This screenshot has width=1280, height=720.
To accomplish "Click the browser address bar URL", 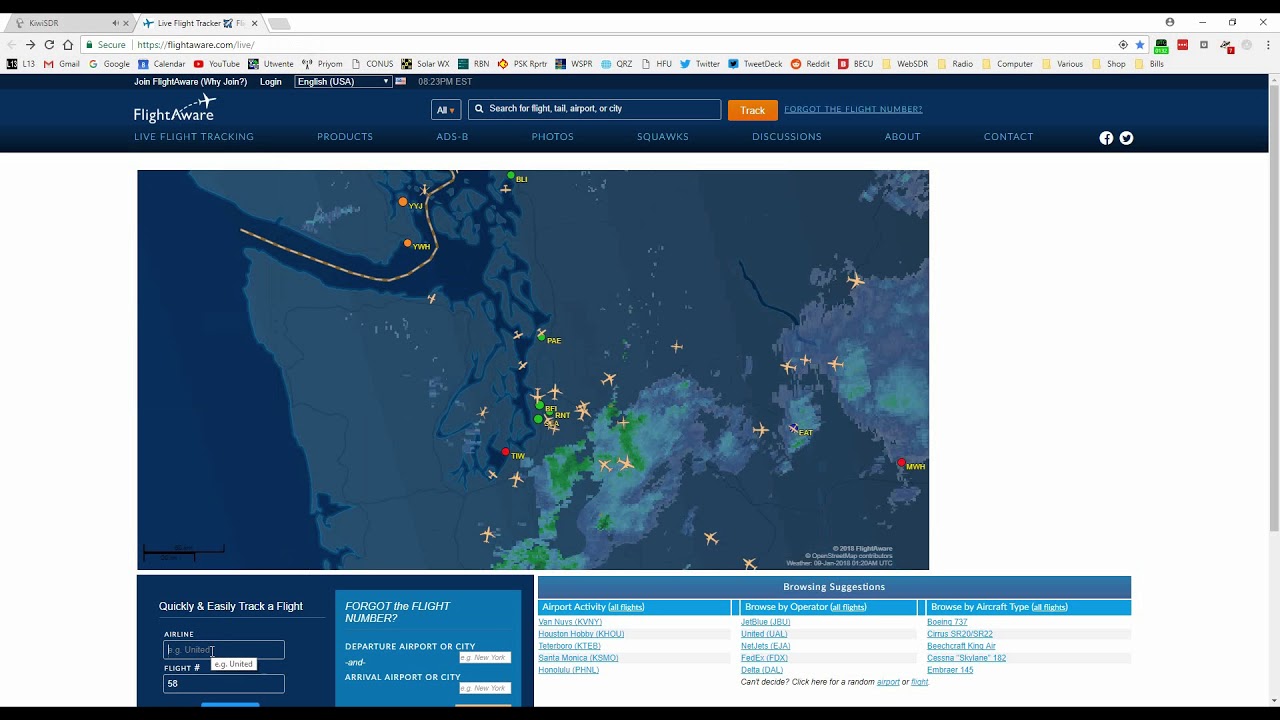I will [196, 45].
